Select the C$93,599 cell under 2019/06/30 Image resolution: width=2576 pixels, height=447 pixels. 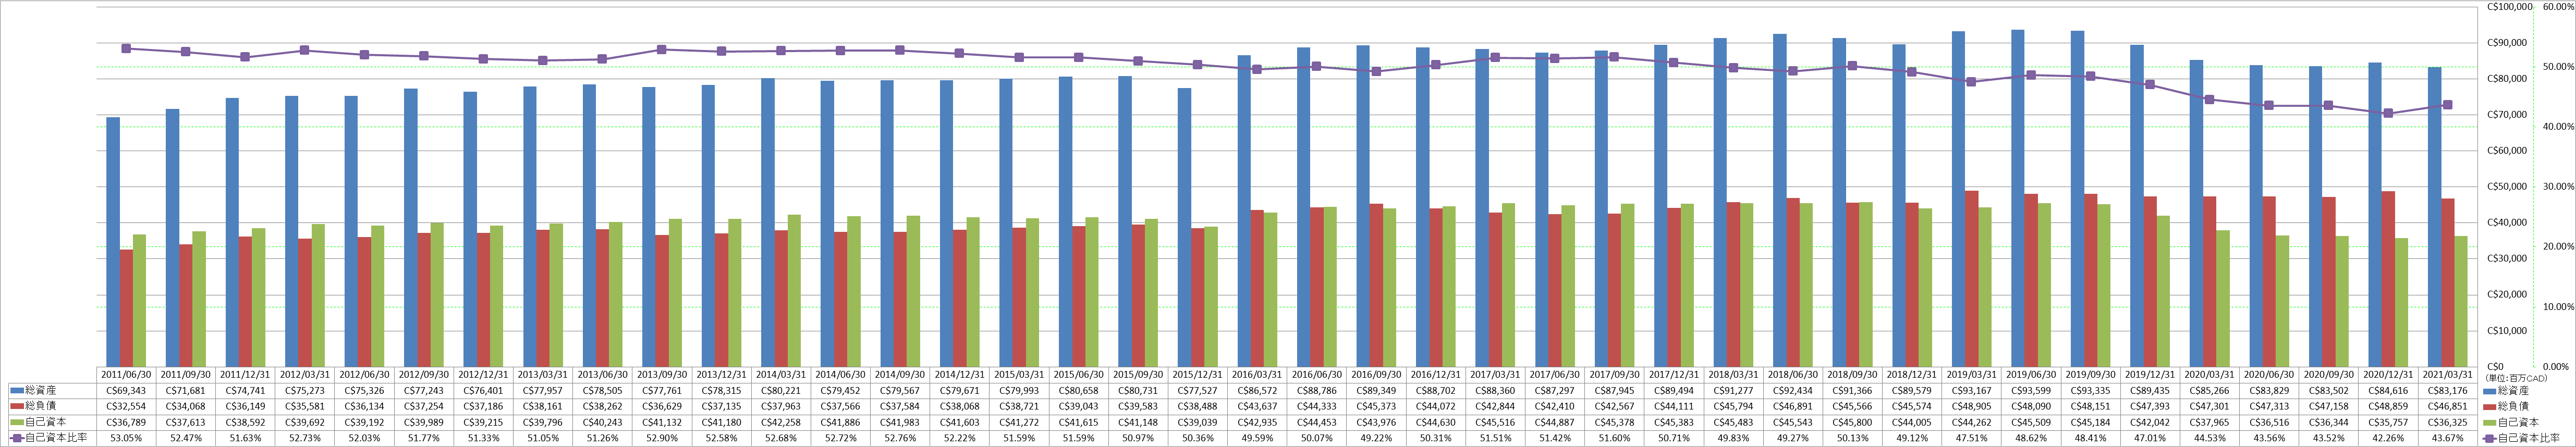point(2032,390)
